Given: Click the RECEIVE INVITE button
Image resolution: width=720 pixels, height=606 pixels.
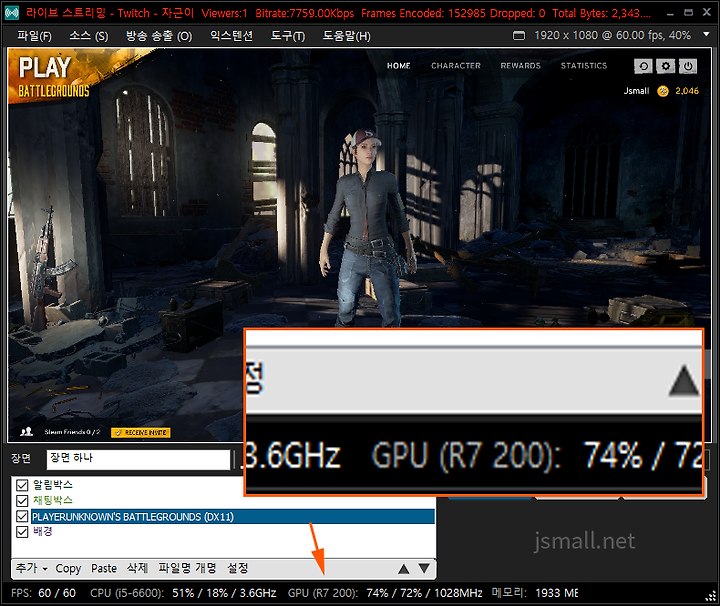Looking at the screenshot, I should (141, 432).
